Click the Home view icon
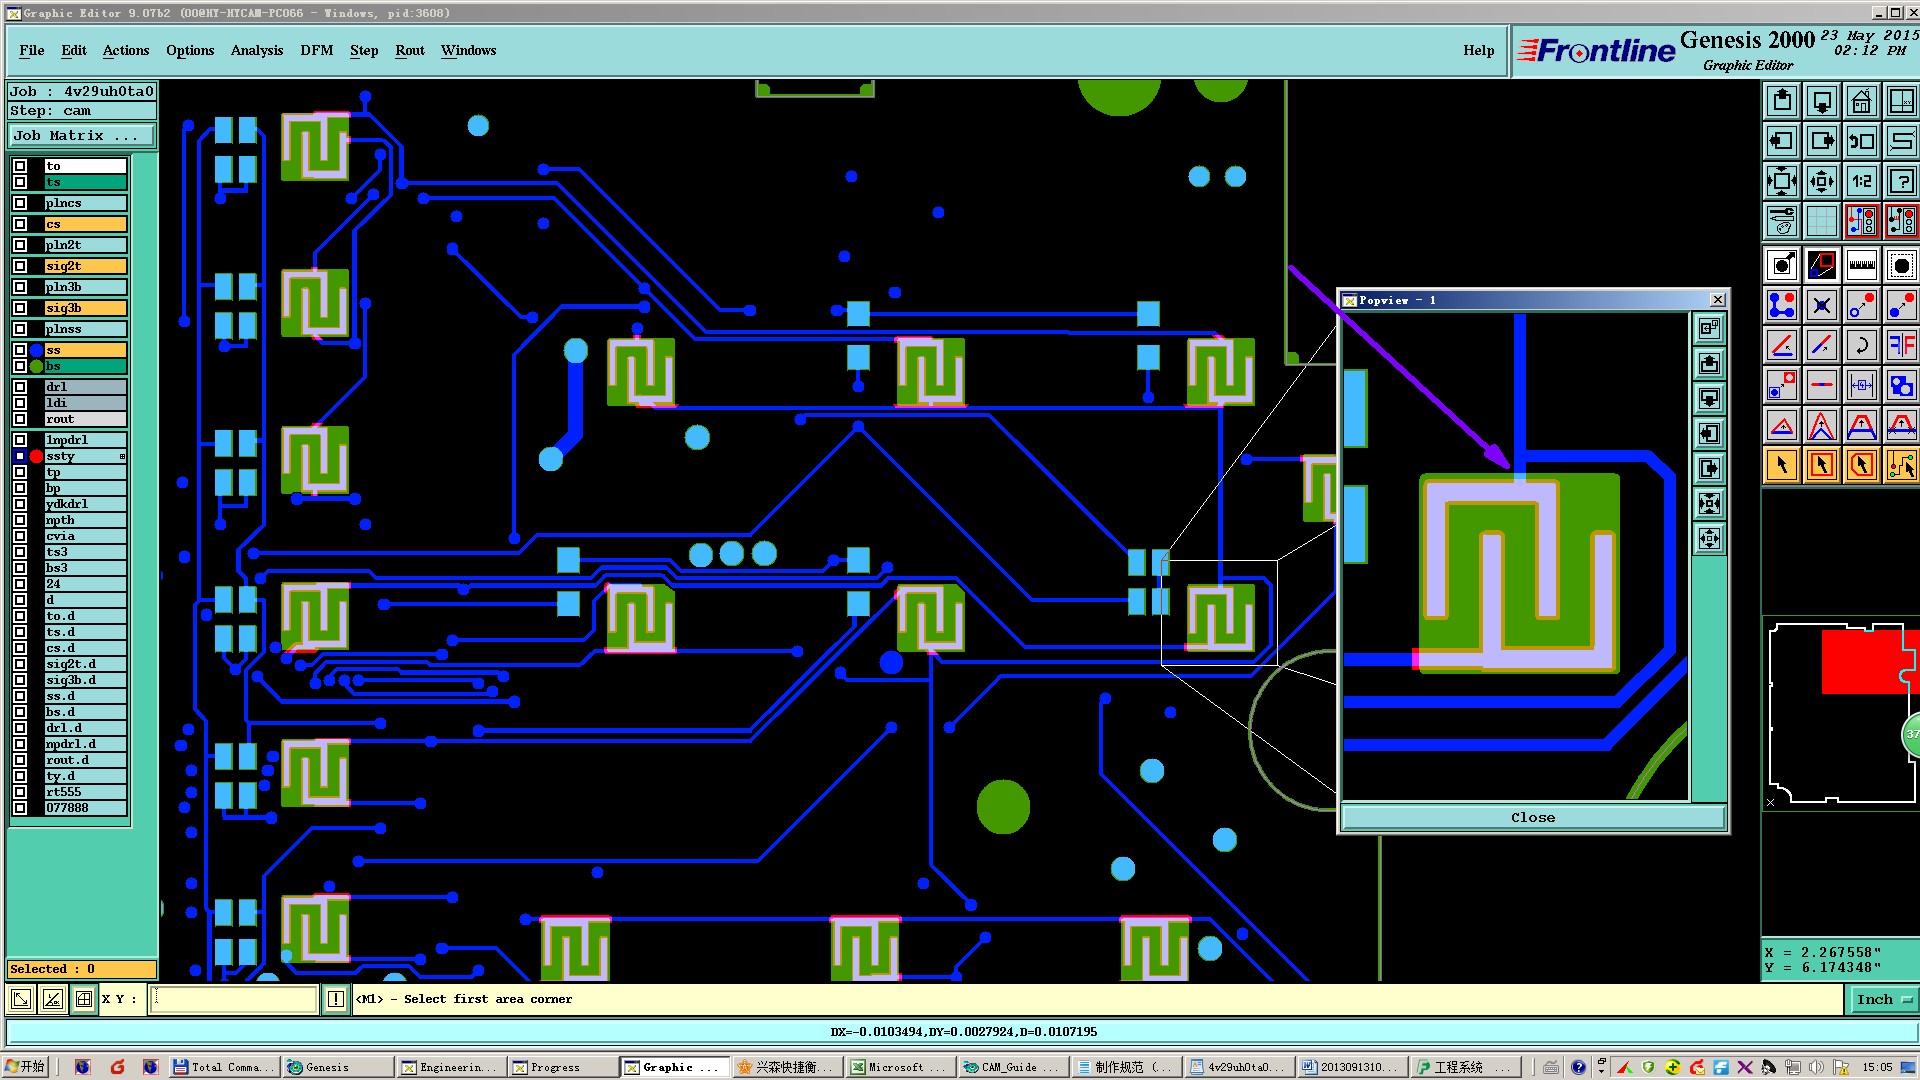Viewport: 1920px width, 1080px height. click(x=1861, y=101)
